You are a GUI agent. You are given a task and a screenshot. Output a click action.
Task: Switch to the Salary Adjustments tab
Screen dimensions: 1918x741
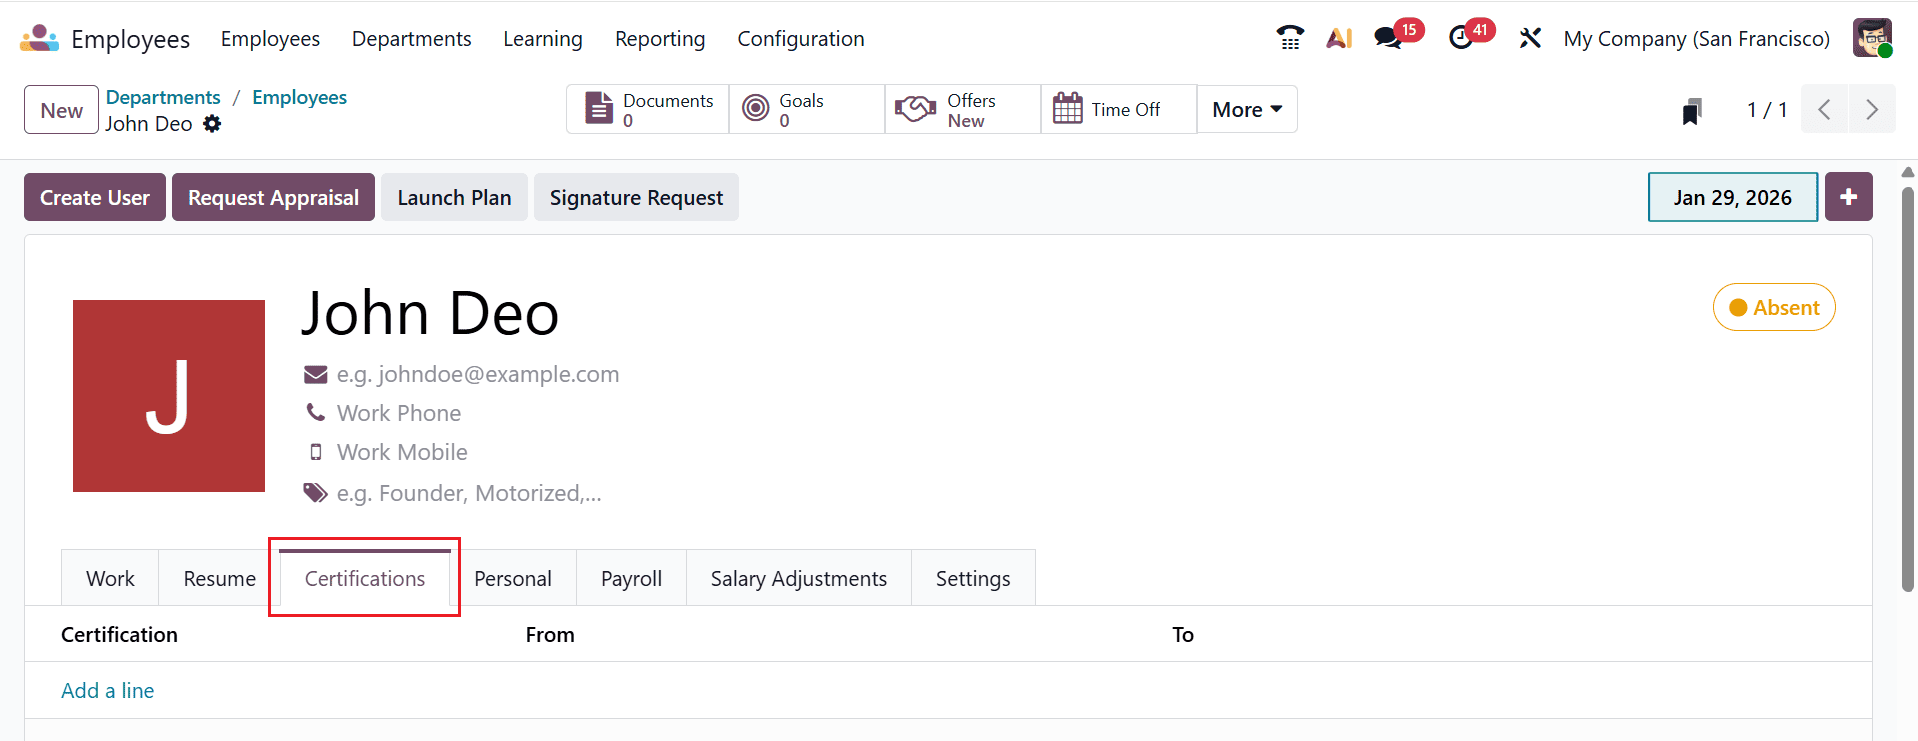[x=798, y=578]
